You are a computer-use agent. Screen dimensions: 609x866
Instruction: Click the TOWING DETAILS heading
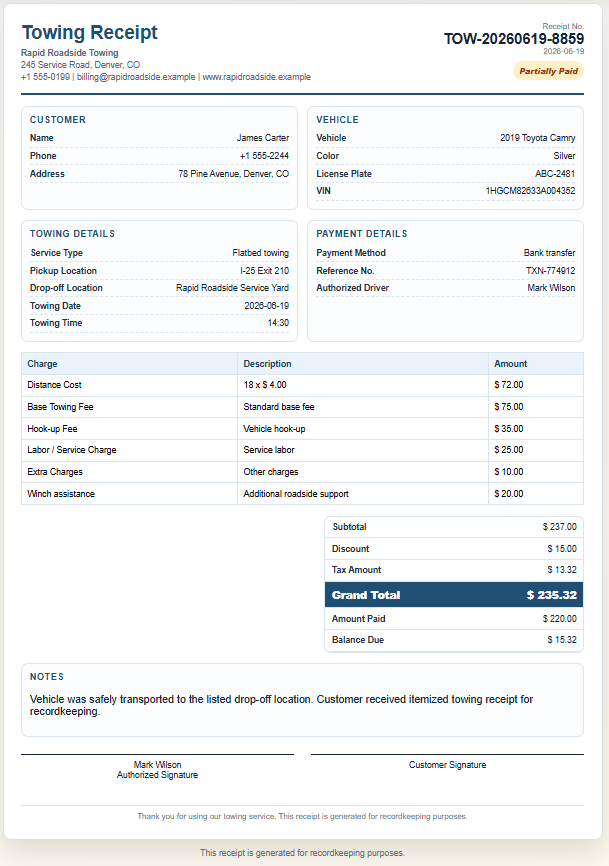[72, 234]
